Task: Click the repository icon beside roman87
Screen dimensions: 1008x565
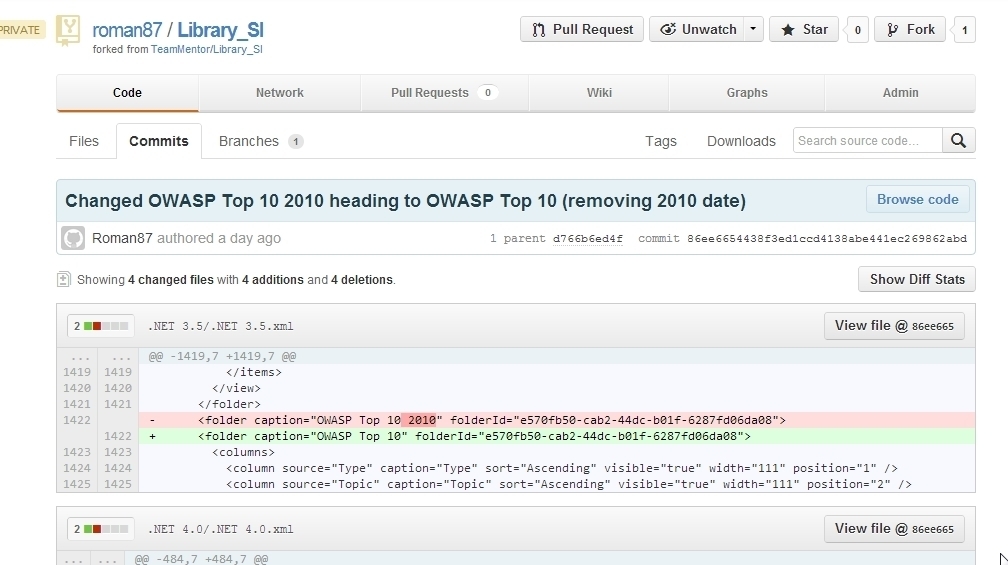Action: (x=68, y=30)
